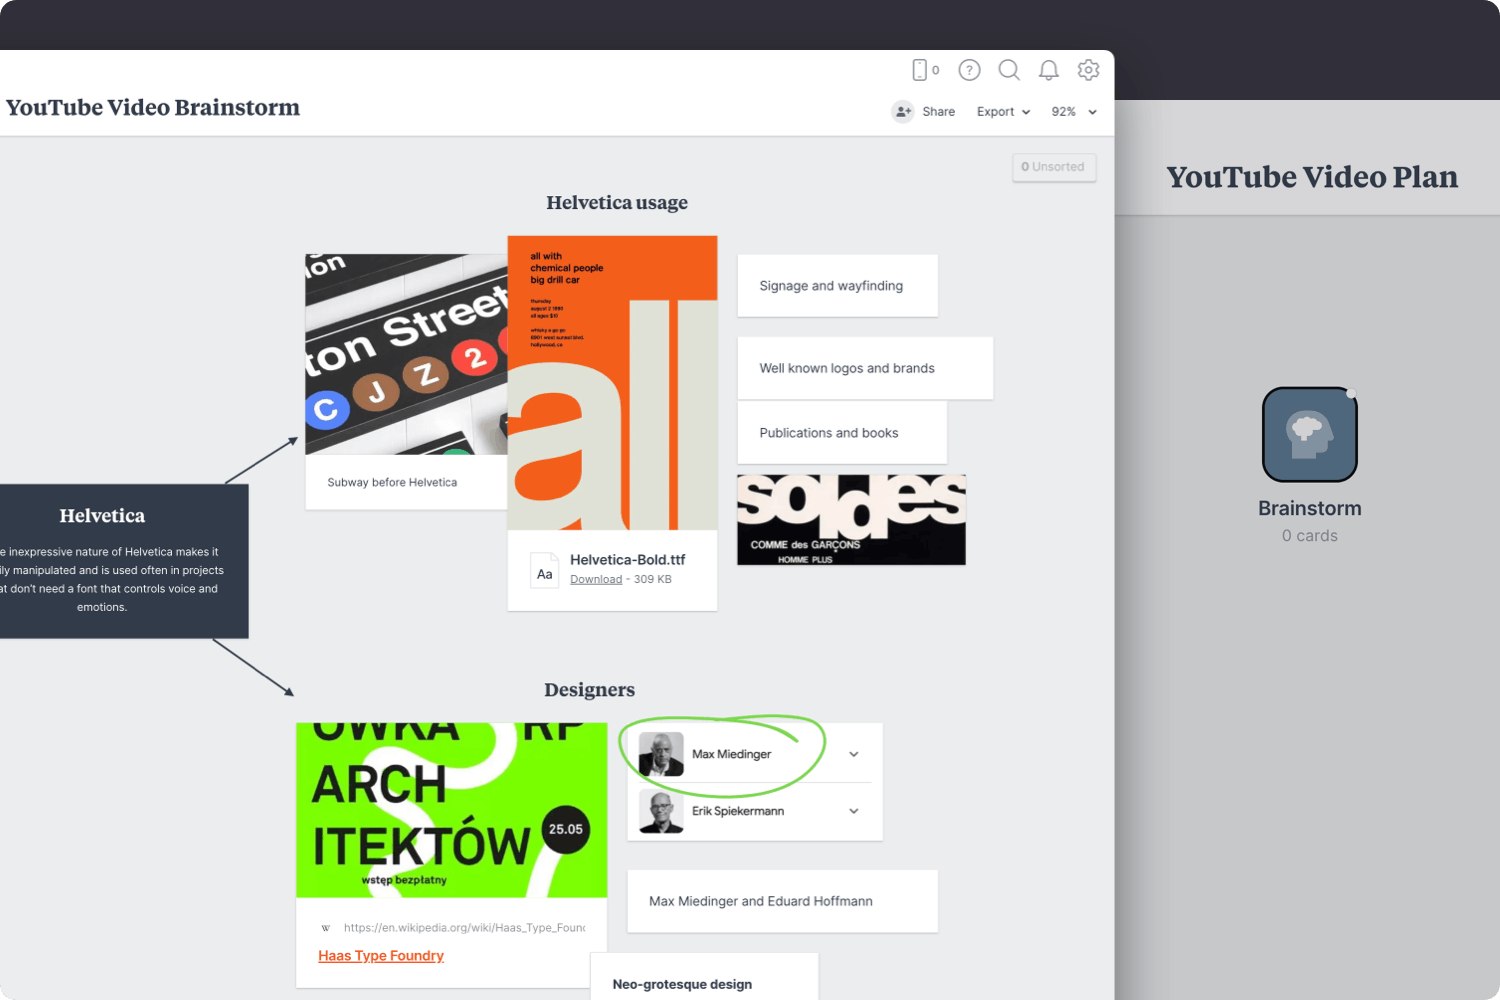Click the Aa font file icon
Viewport: 1500px width, 1000px height.
(x=545, y=571)
